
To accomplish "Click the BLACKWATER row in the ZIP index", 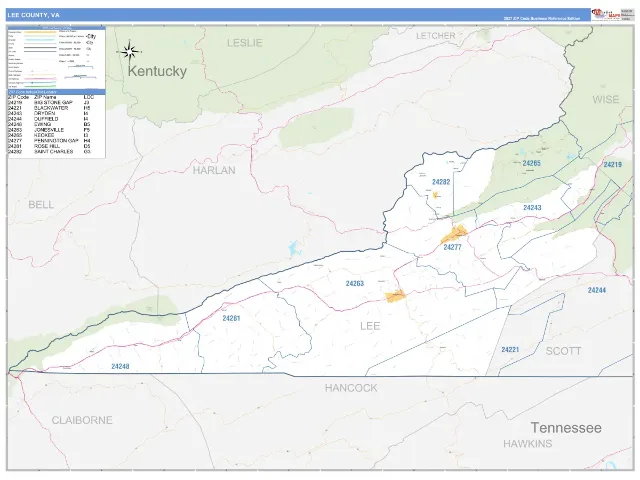I will (50, 108).
